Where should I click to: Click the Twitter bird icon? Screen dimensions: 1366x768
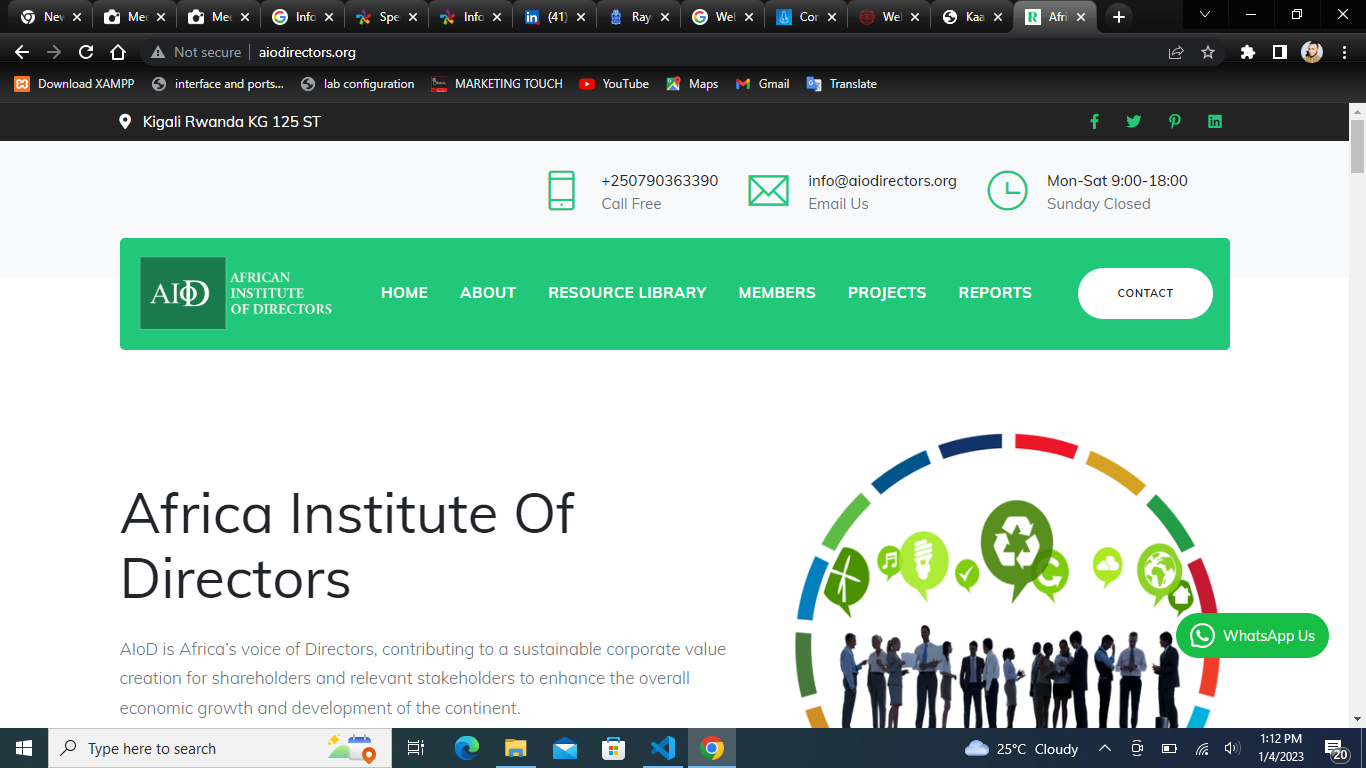click(1133, 122)
